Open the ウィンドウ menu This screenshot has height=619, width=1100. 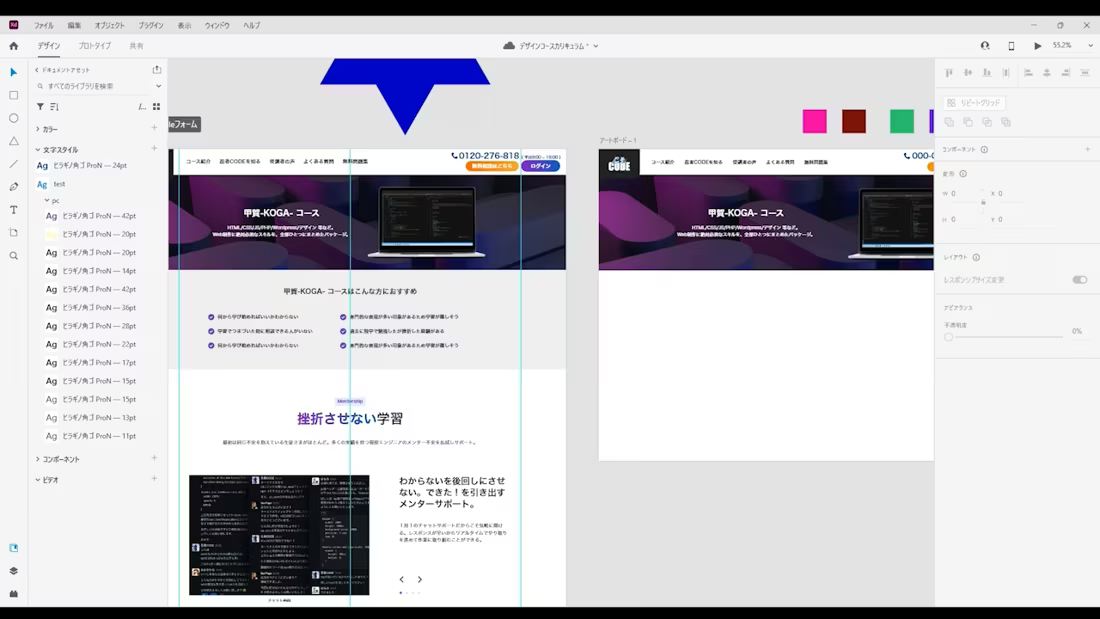click(x=217, y=25)
